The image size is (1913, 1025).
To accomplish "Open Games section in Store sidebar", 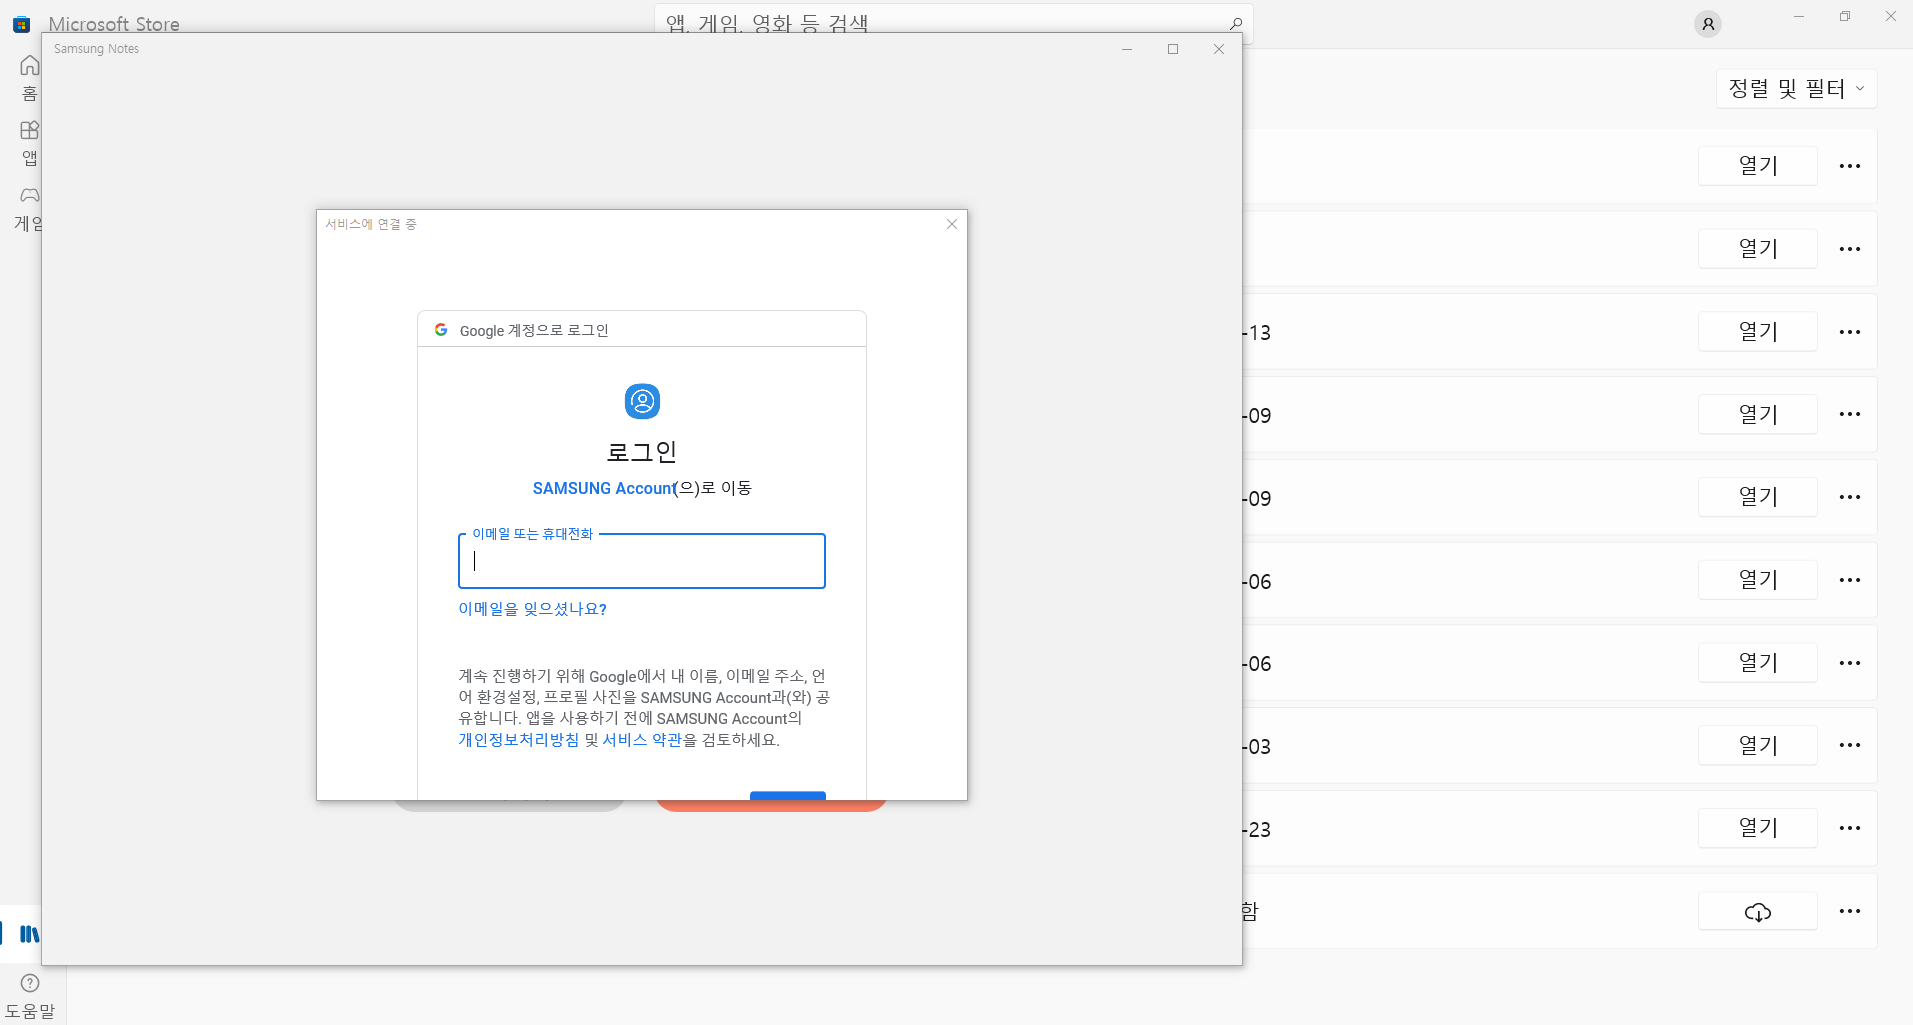I will [x=29, y=208].
